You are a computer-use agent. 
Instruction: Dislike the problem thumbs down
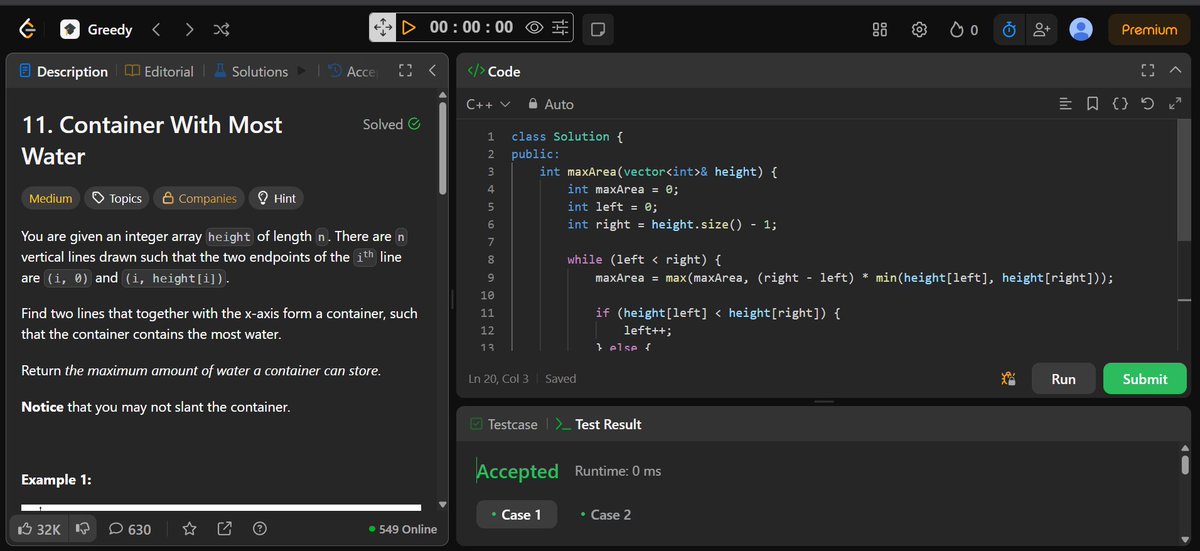coord(83,528)
